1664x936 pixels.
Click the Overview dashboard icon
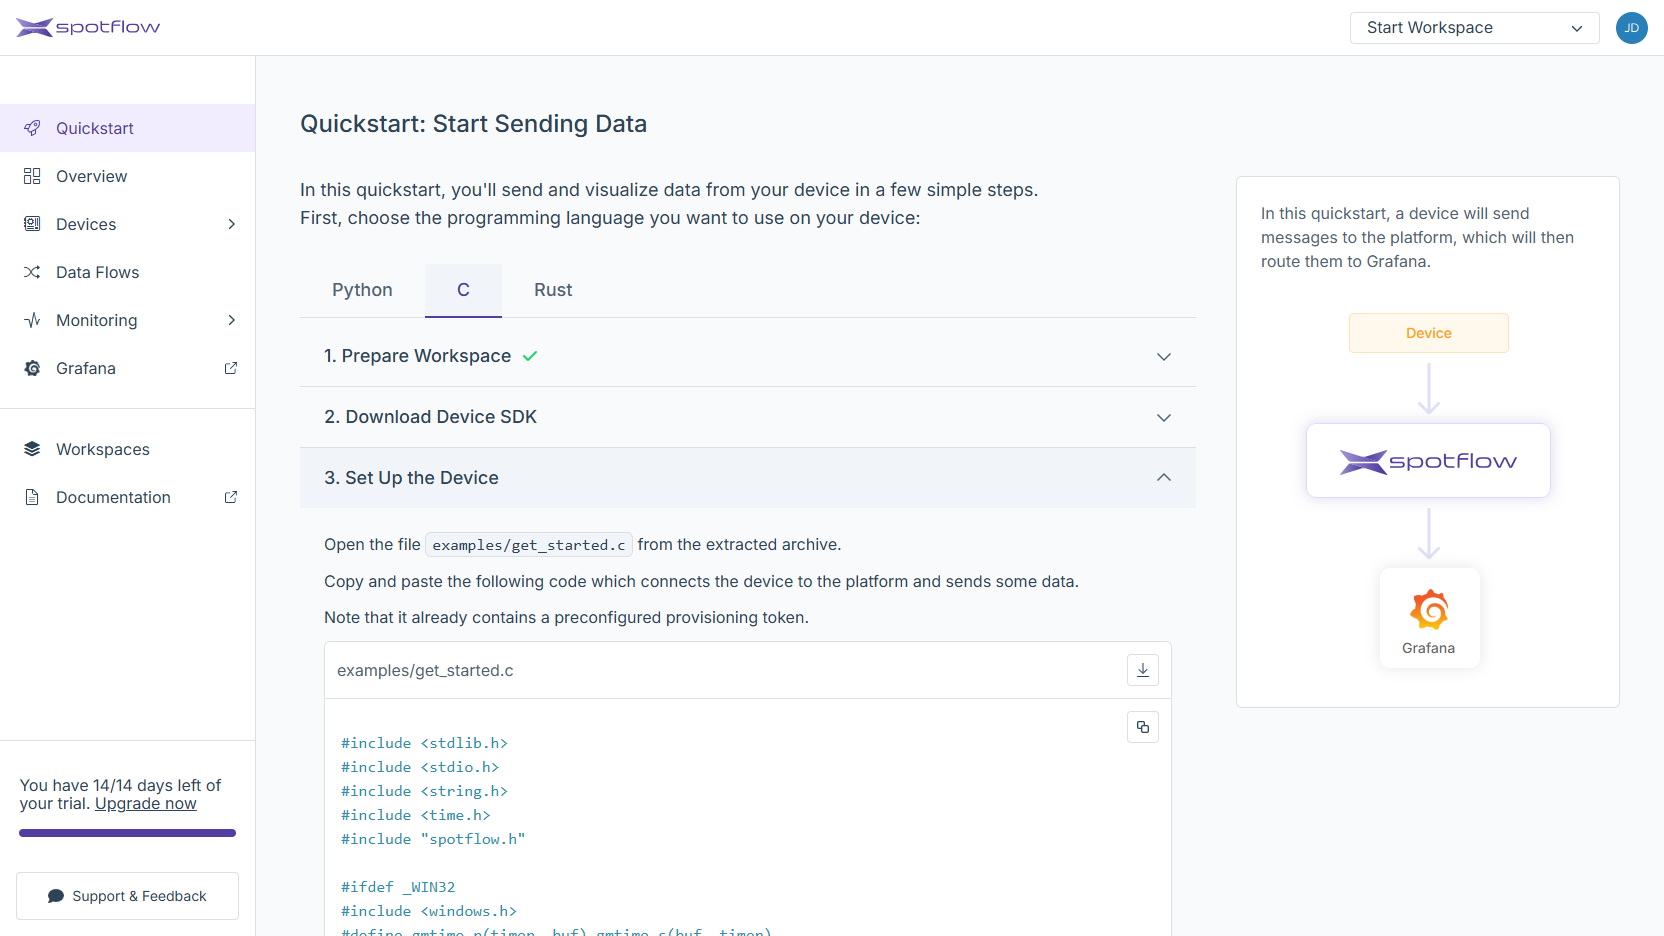[x=32, y=176]
